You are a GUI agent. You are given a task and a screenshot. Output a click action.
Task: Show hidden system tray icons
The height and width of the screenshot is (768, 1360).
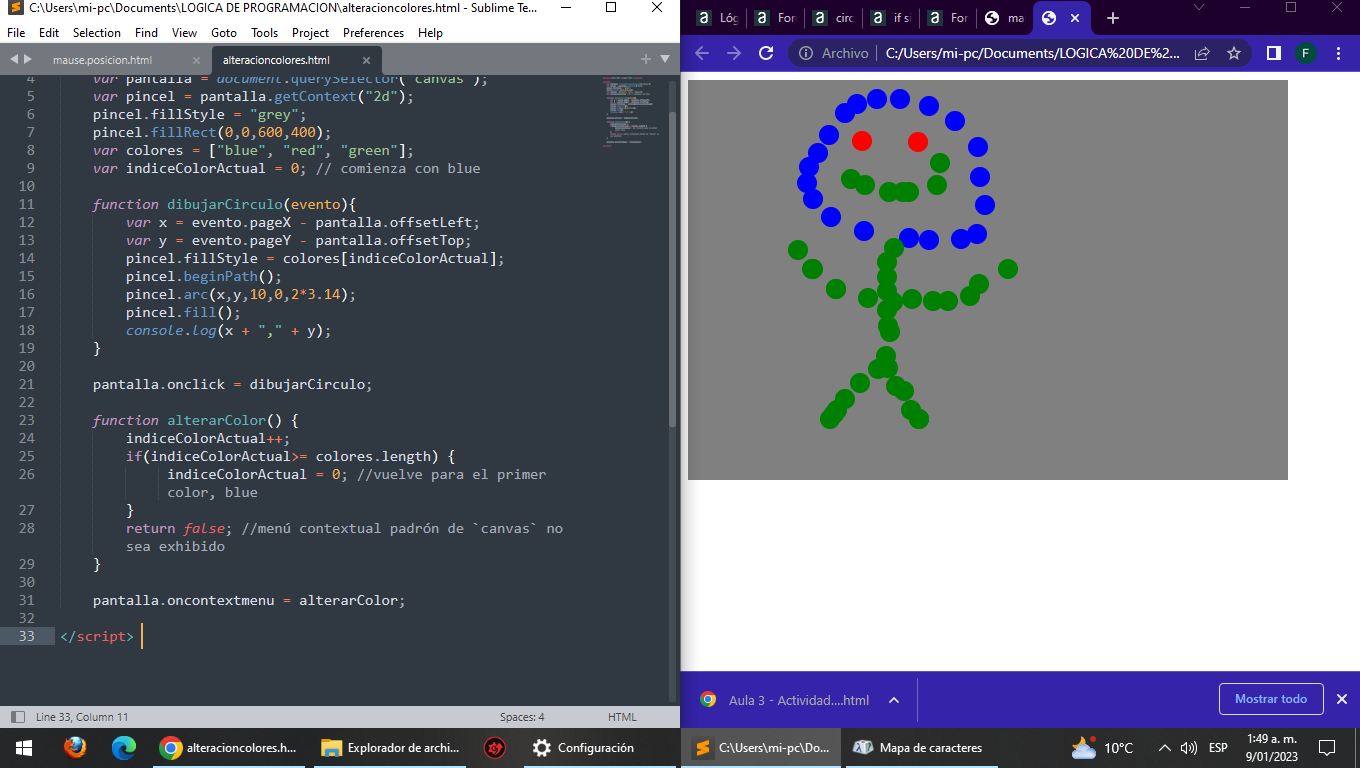1165,748
